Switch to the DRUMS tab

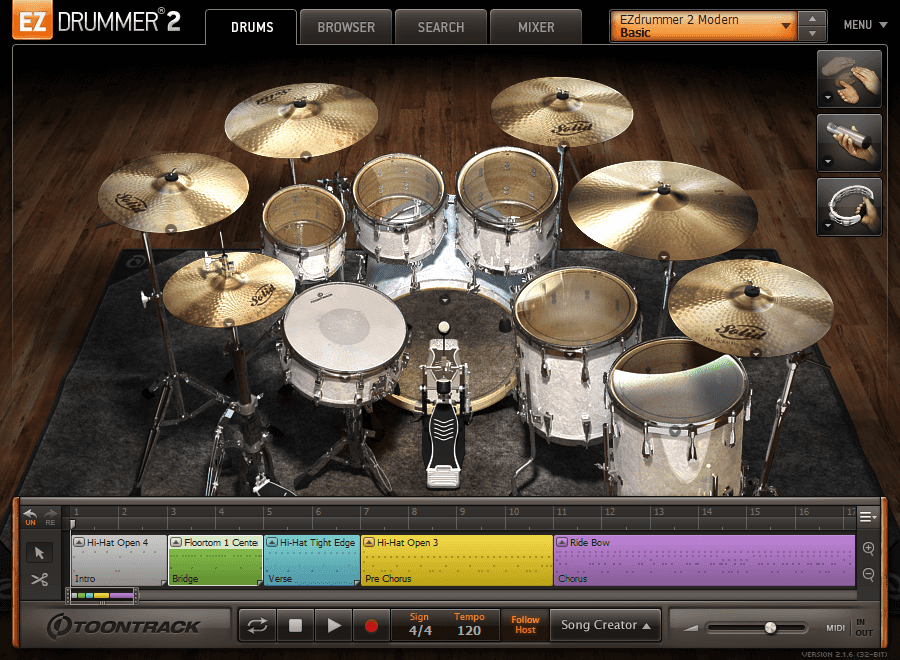click(x=251, y=27)
